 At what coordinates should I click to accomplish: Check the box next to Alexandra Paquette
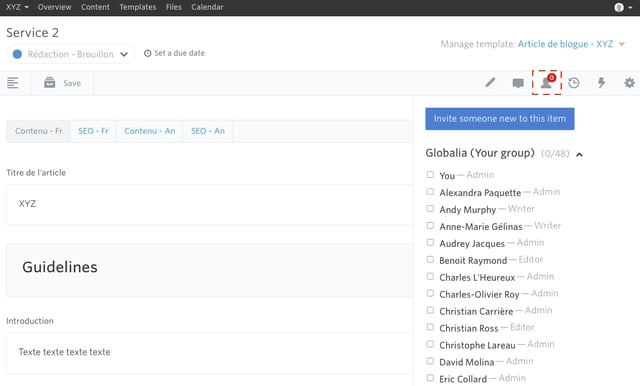coord(430,192)
